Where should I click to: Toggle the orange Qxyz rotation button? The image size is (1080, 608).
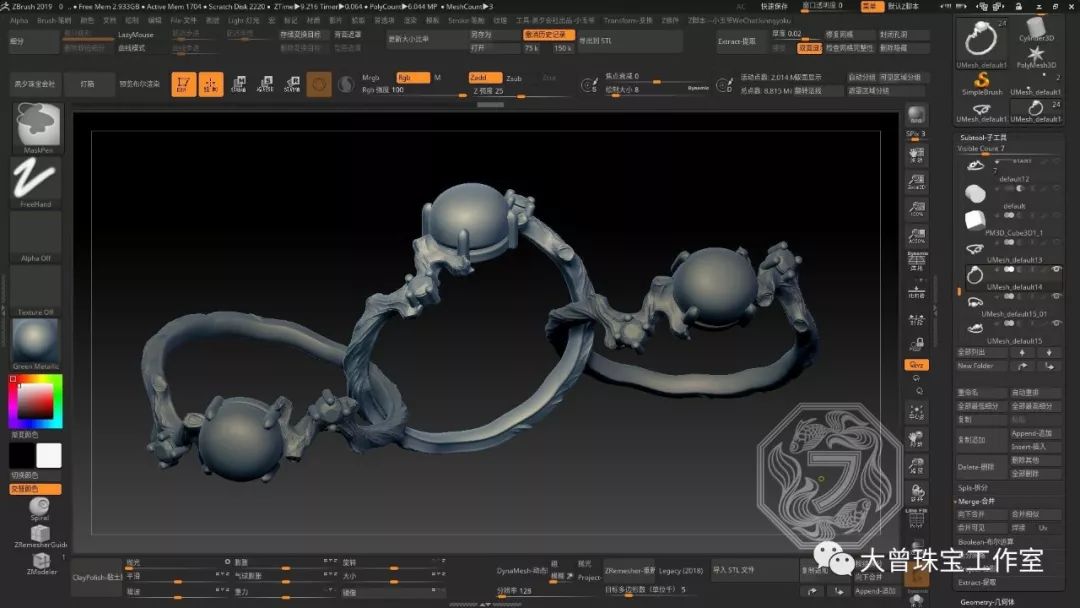[916, 365]
